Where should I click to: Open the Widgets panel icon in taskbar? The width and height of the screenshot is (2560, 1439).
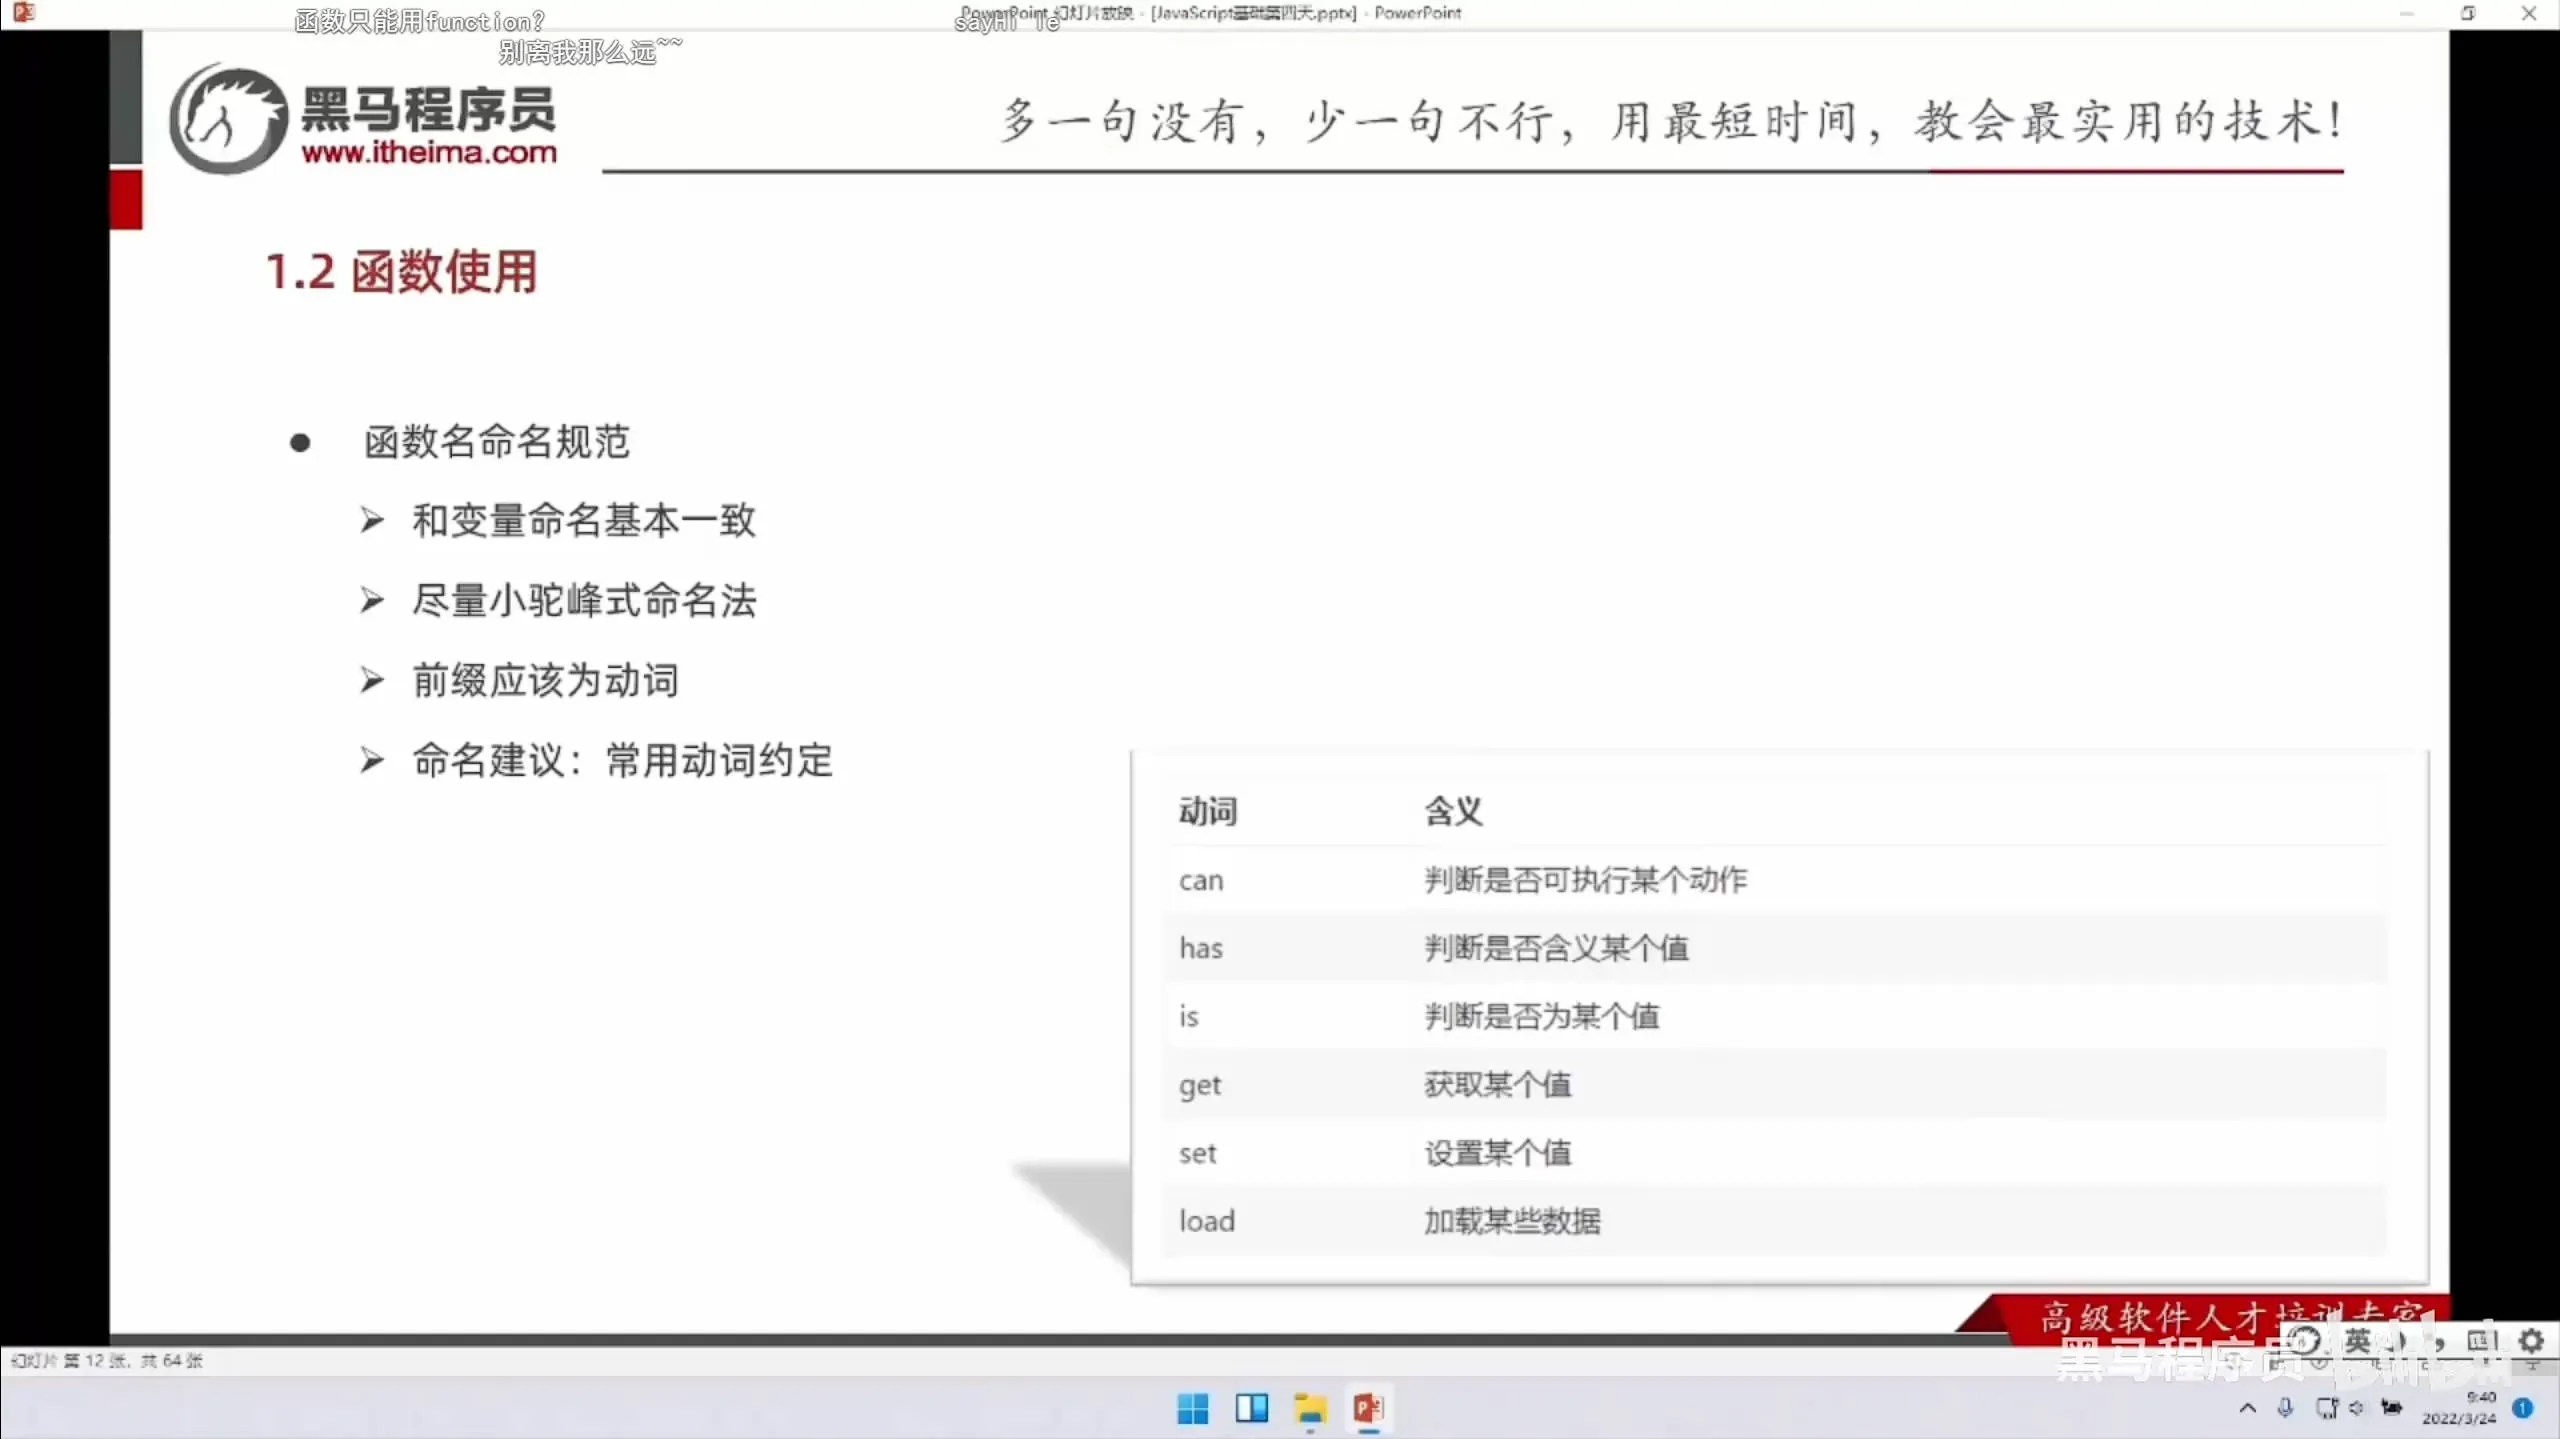coord(1251,1408)
